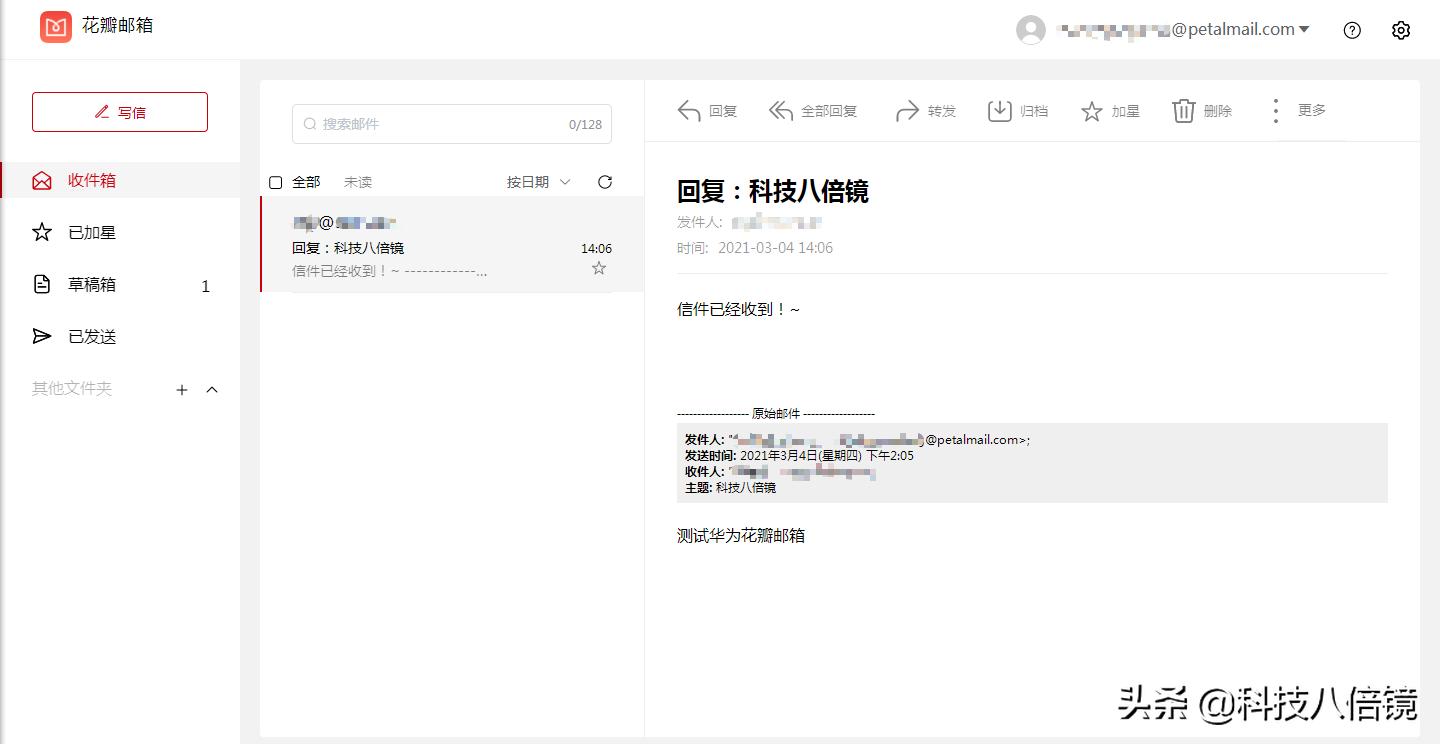Viewport: 1440px width, 744px height.
Task: Switch to the 未读 unread filter
Action: pos(358,182)
